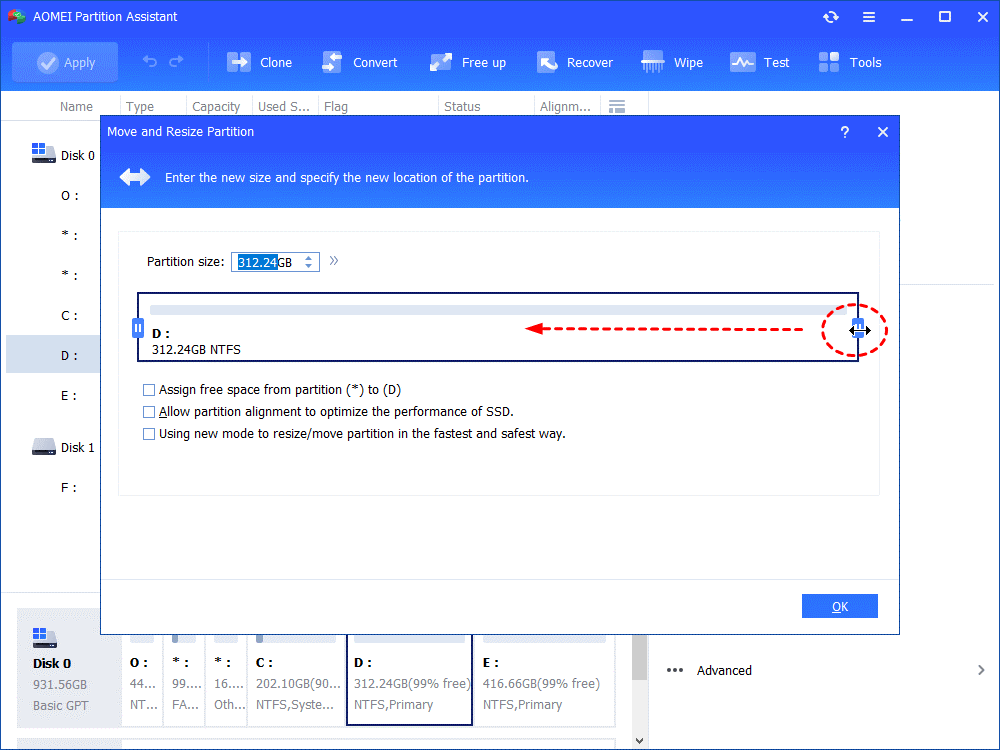Toggle Allow partition alignment for SSD checkbox
This screenshot has height=750, width=1000.
(149, 412)
